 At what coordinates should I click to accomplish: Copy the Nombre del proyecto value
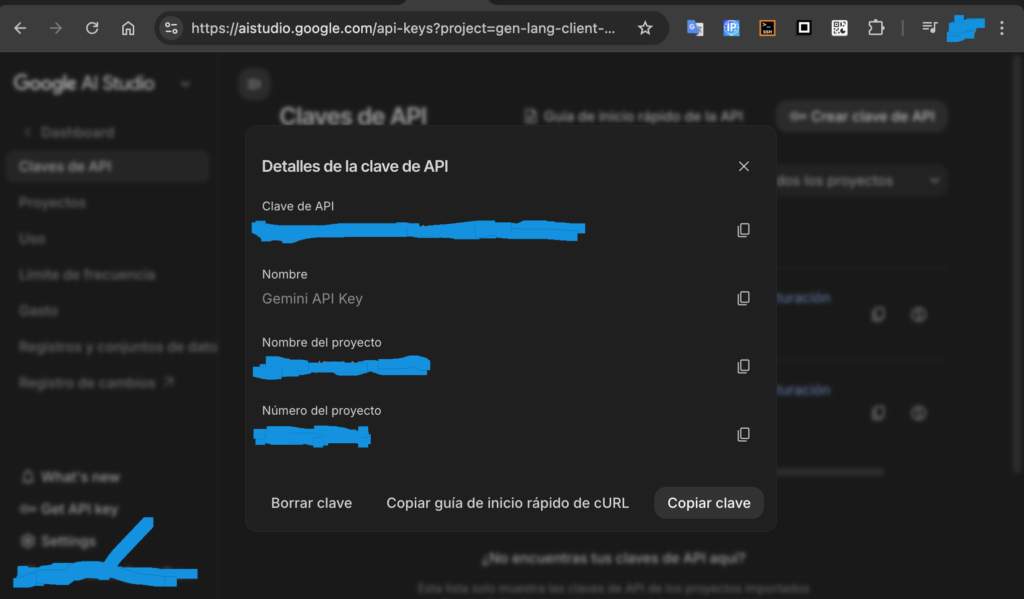(743, 366)
